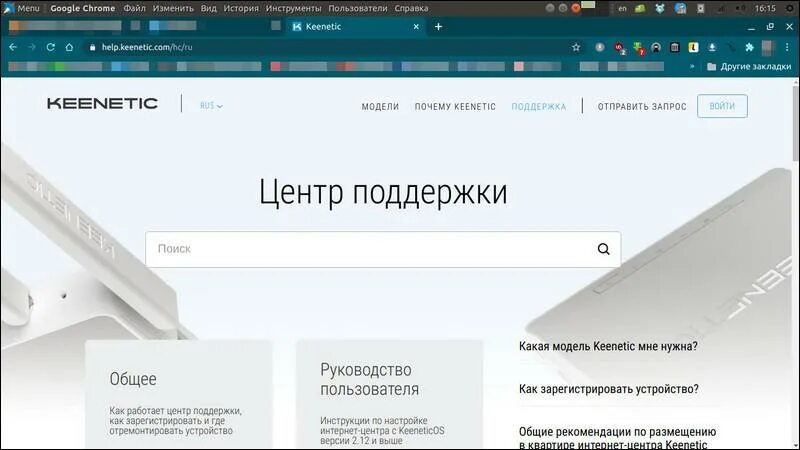Click the ninja face extension icon
Image resolution: width=800 pixels, height=450 pixels.
click(656, 47)
